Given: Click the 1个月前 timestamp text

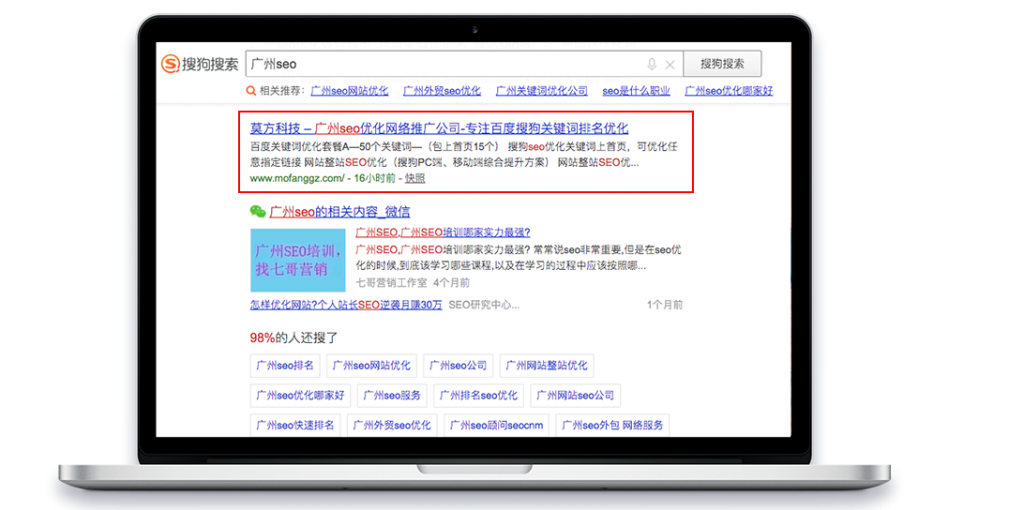Looking at the screenshot, I should tap(665, 305).
